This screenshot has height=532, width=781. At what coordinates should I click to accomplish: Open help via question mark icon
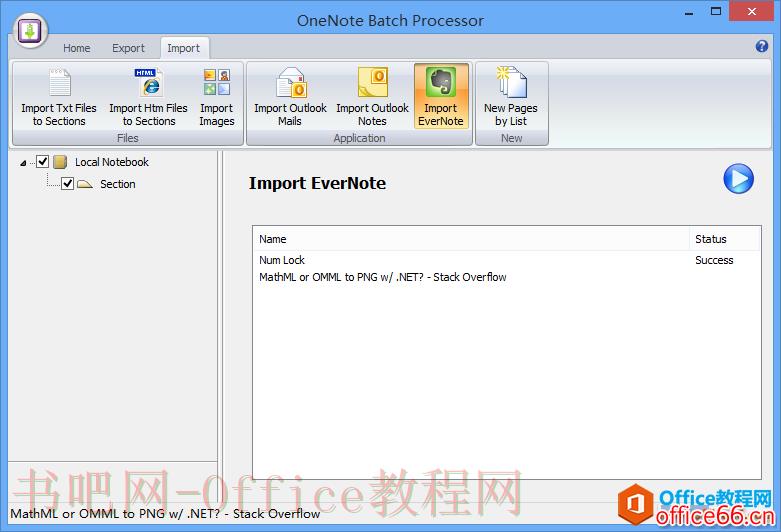(762, 46)
